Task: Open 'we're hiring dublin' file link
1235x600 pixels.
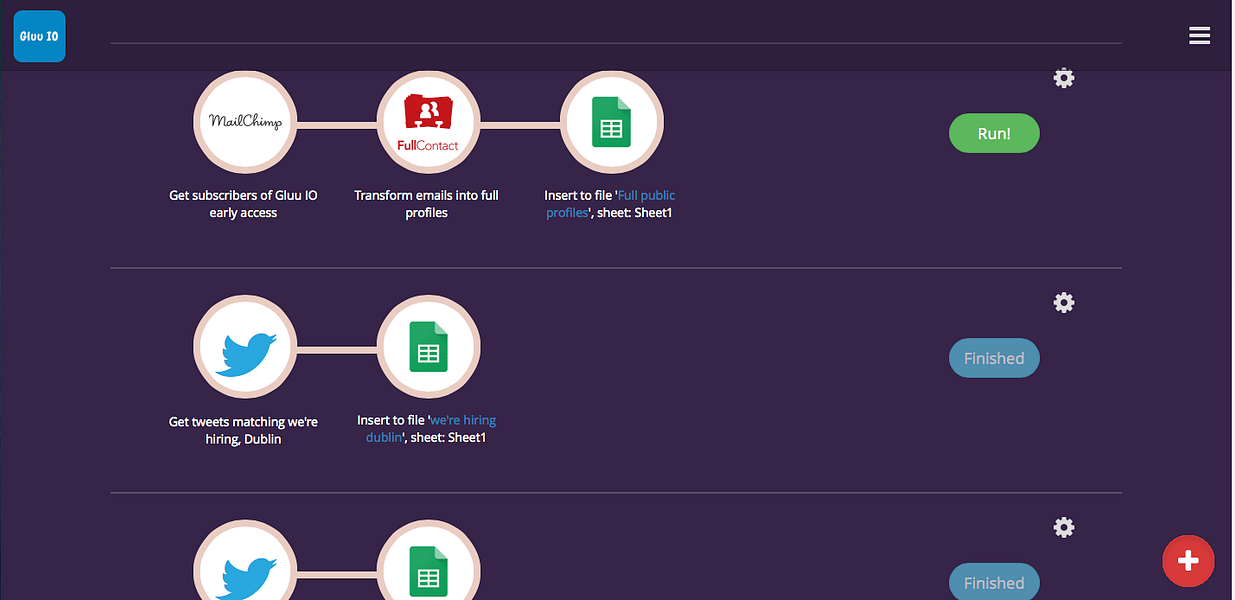Action: coord(431,429)
